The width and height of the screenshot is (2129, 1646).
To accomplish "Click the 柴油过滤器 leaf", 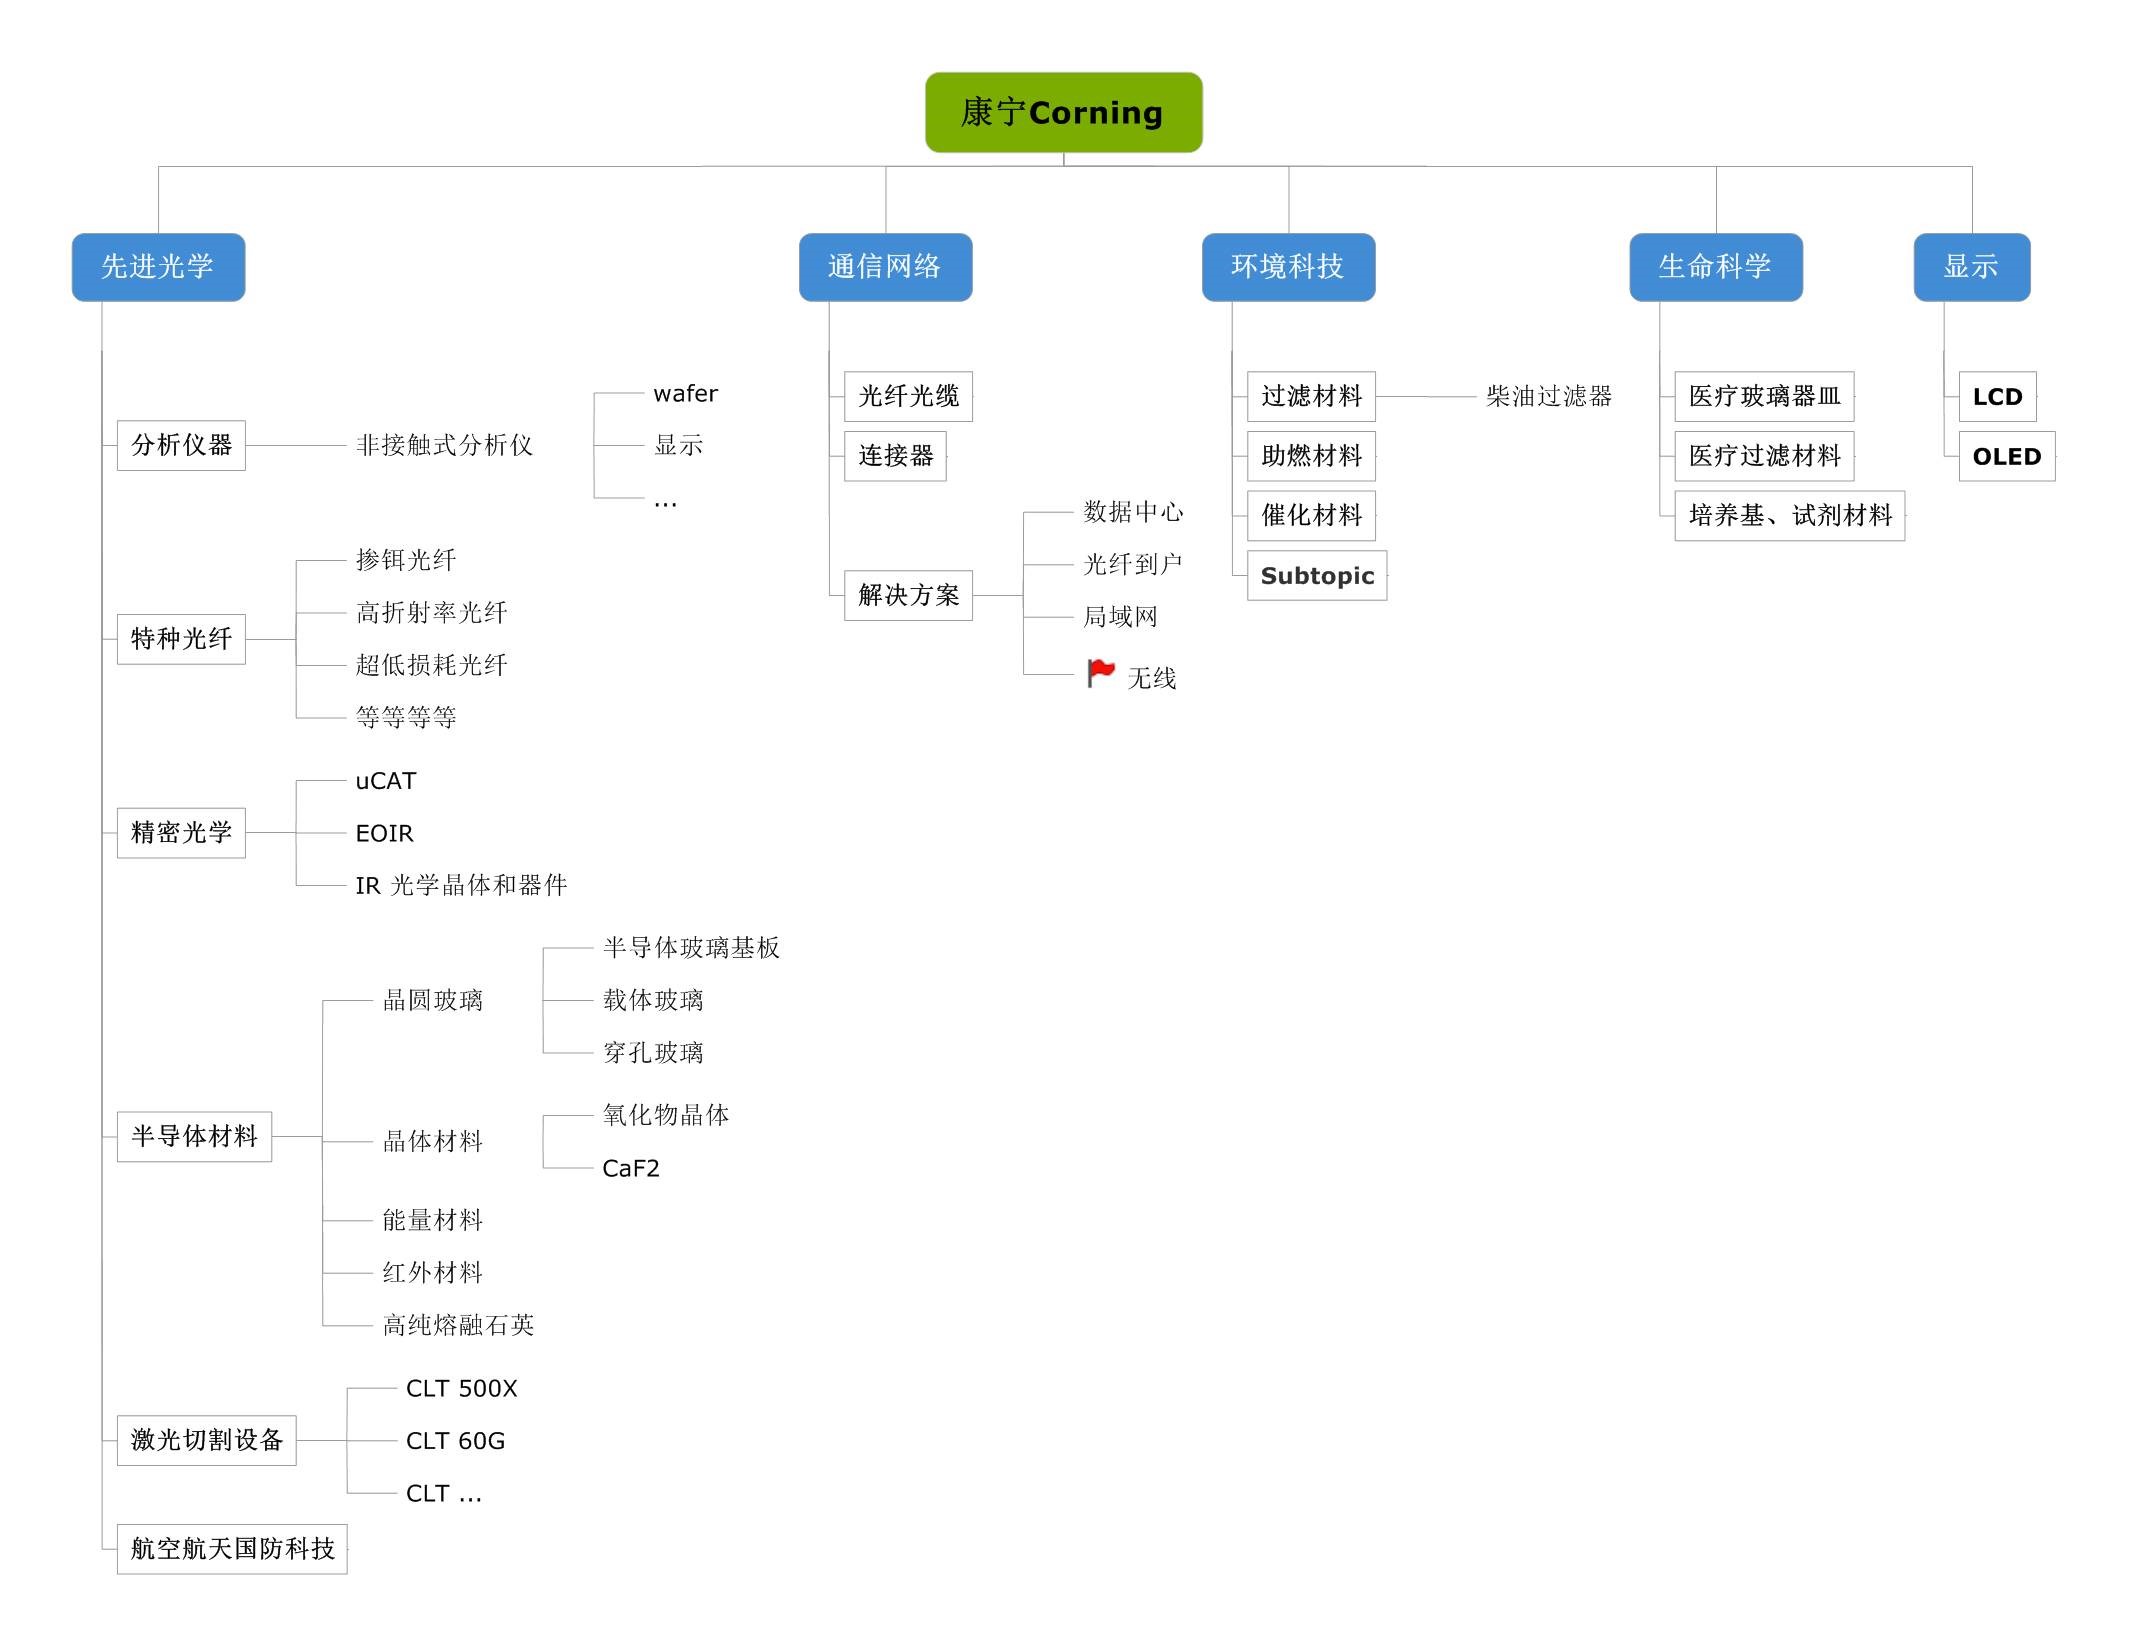I will pos(1548,397).
